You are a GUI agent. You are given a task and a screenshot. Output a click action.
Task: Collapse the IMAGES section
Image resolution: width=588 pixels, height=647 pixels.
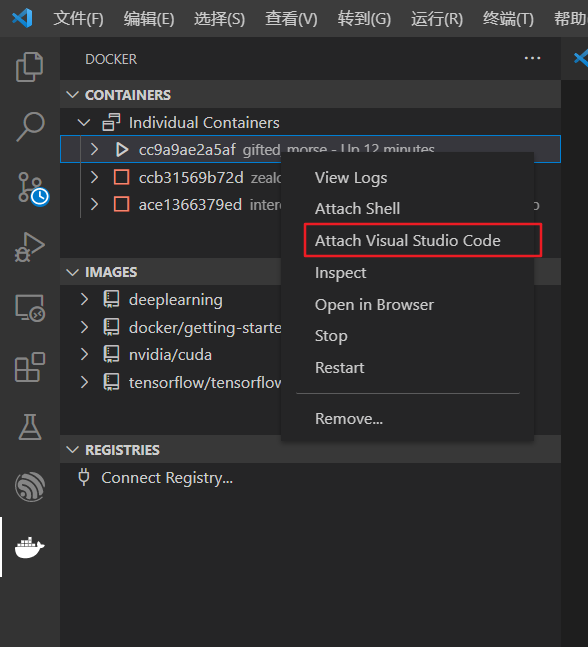[73, 272]
